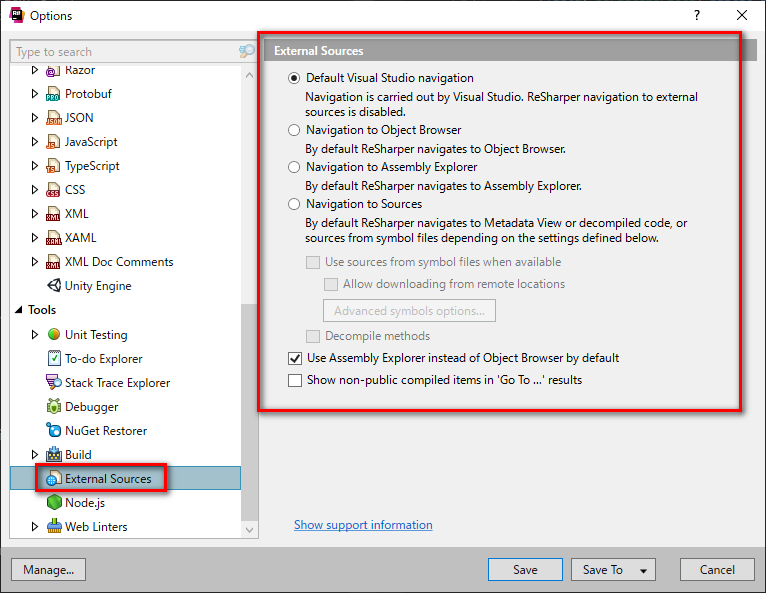Expand the Build tree node
Screen dimensions: 766x593
click(x=34, y=454)
